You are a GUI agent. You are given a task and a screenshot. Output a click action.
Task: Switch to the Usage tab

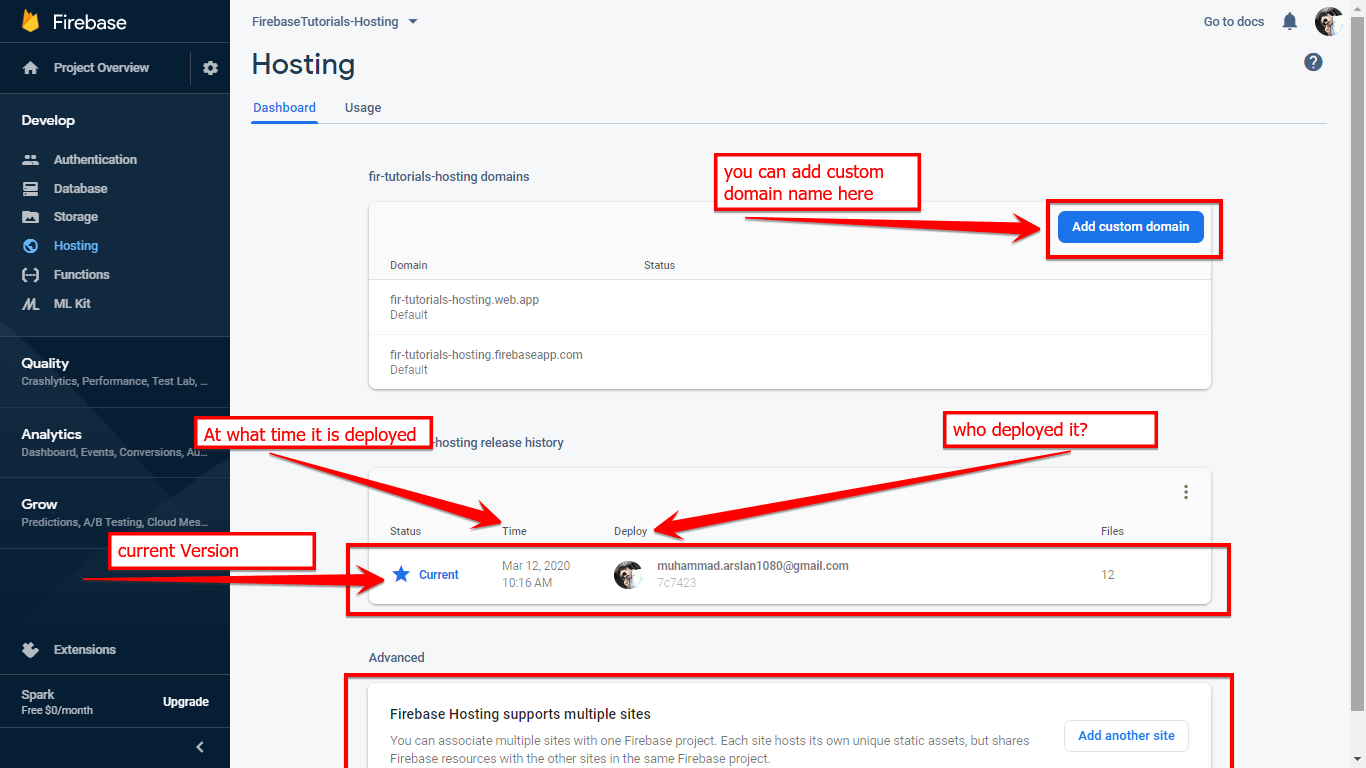pos(363,108)
